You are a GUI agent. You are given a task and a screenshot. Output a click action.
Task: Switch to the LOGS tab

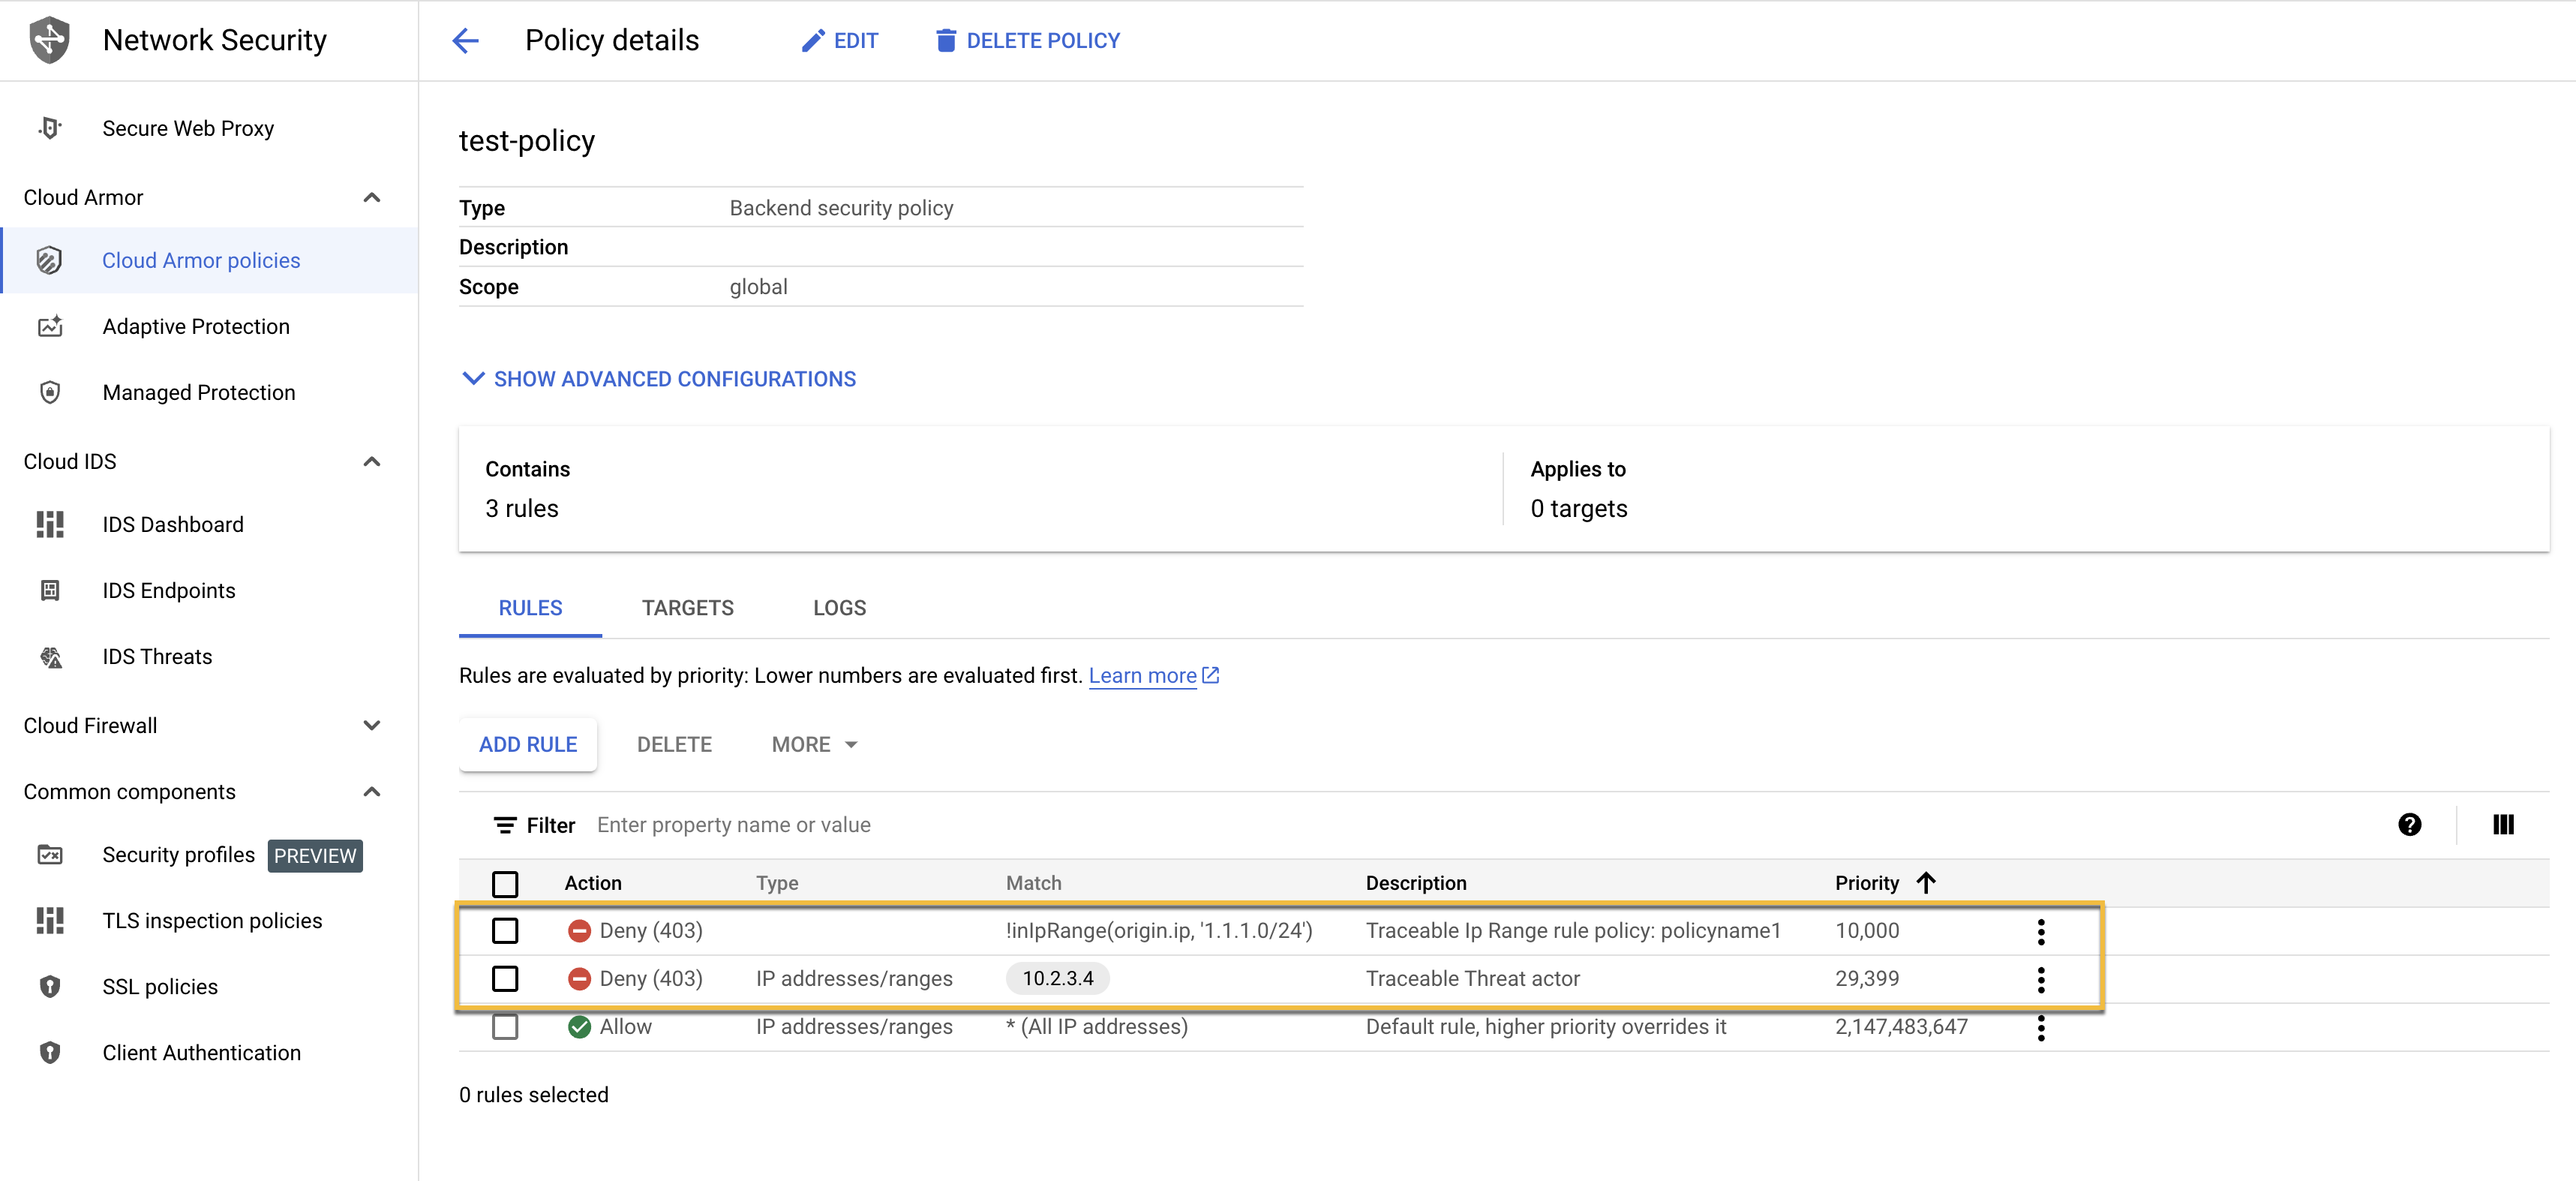(x=840, y=608)
